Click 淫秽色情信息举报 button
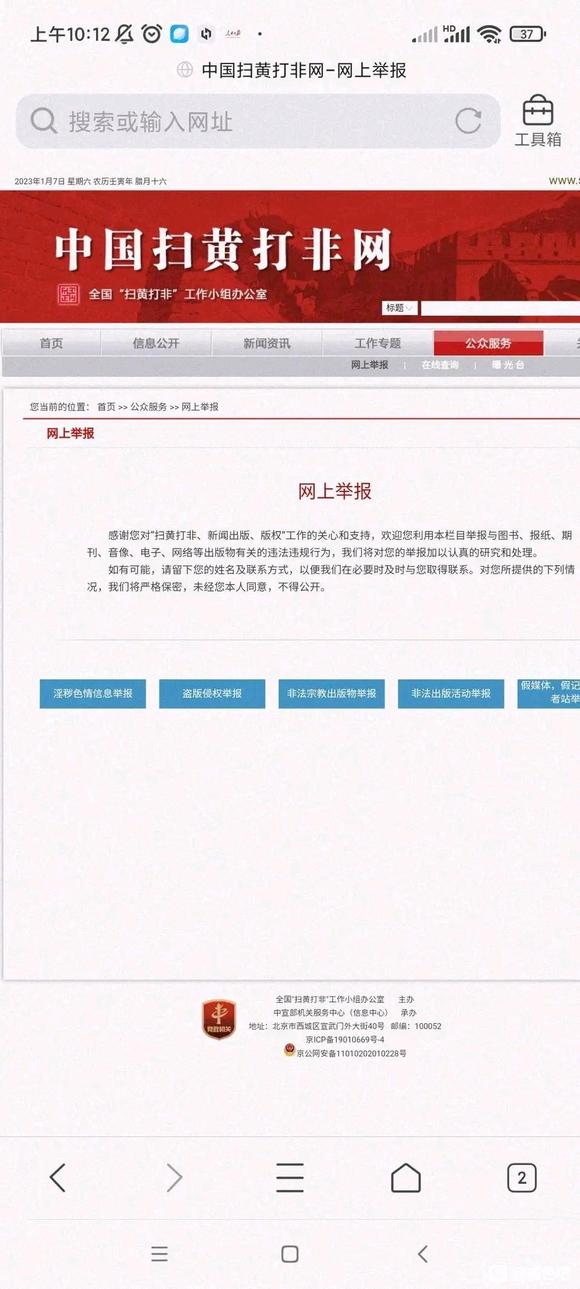The height and width of the screenshot is (1289, 580). 93,694
